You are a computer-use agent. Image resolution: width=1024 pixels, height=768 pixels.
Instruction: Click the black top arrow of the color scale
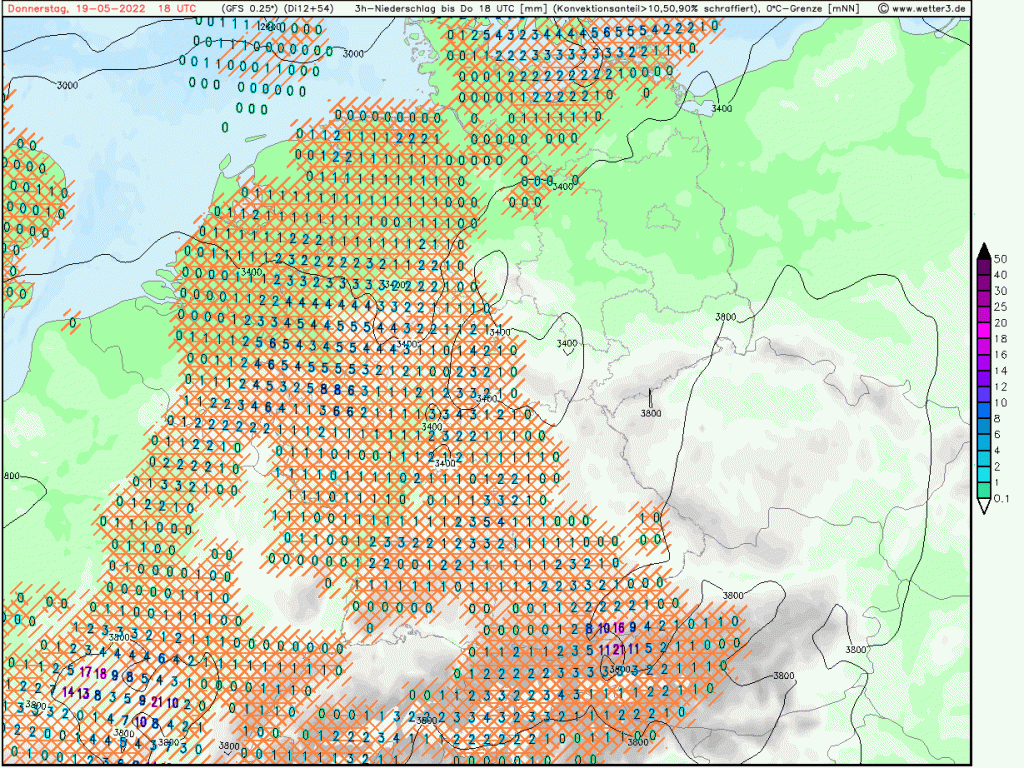984,250
